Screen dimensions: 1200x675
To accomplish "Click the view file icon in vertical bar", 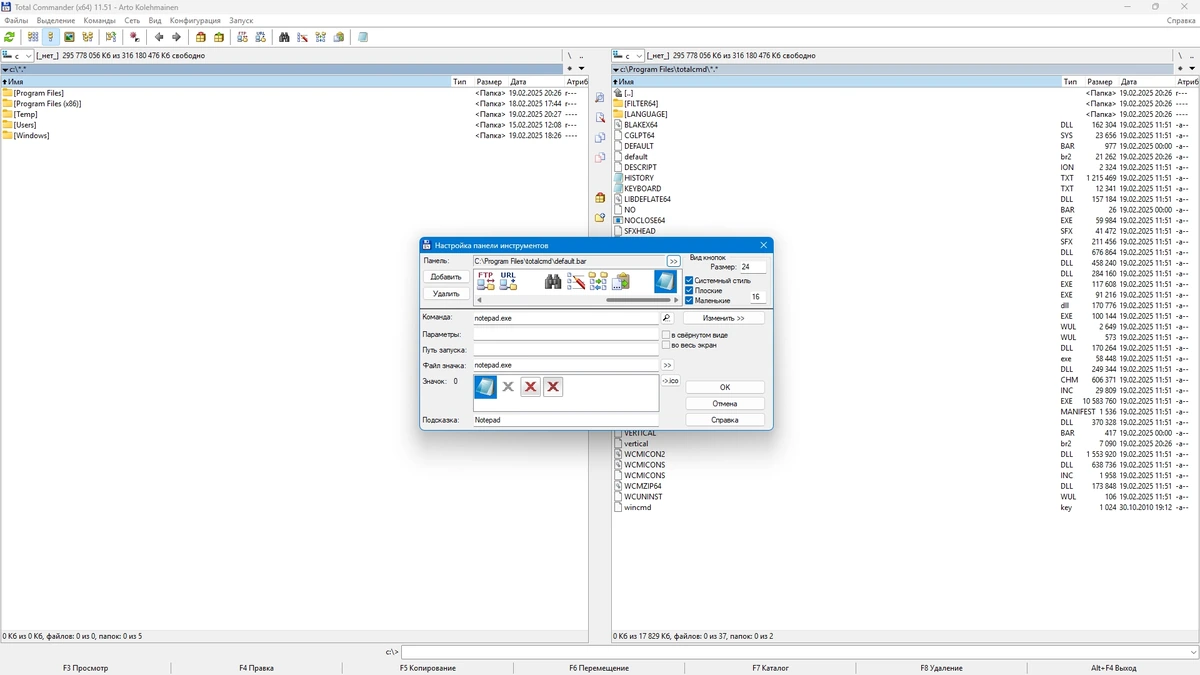I will (600, 97).
